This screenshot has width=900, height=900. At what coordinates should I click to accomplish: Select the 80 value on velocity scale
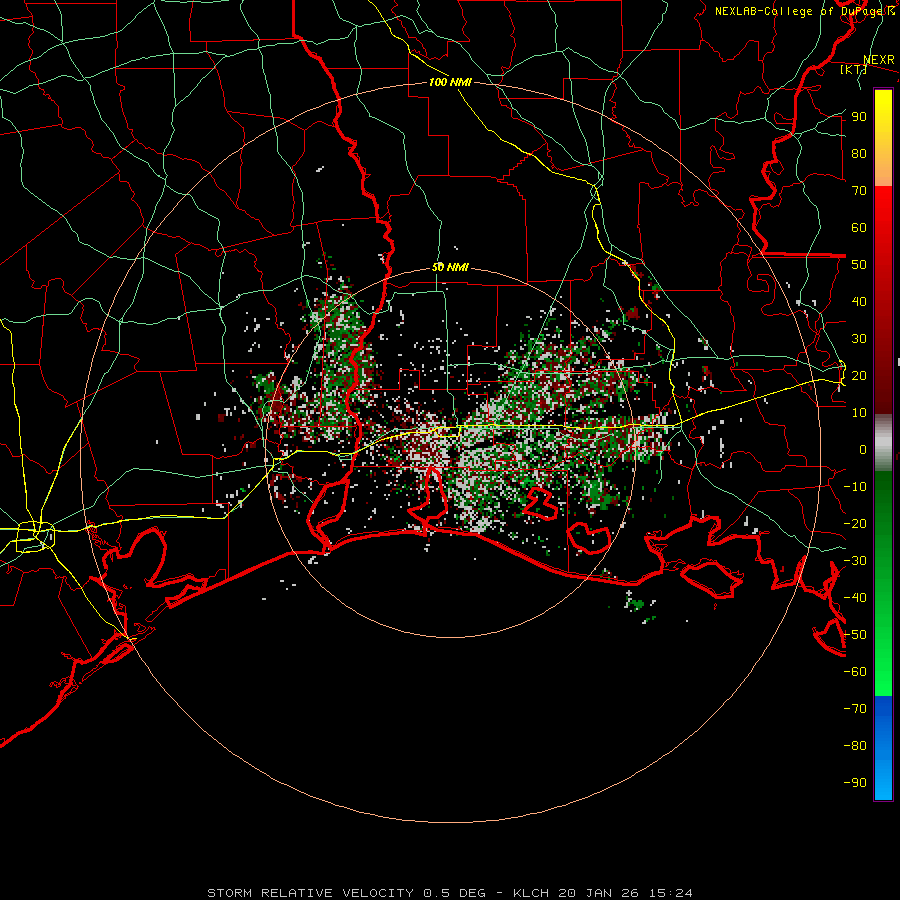(x=859, y=153)
